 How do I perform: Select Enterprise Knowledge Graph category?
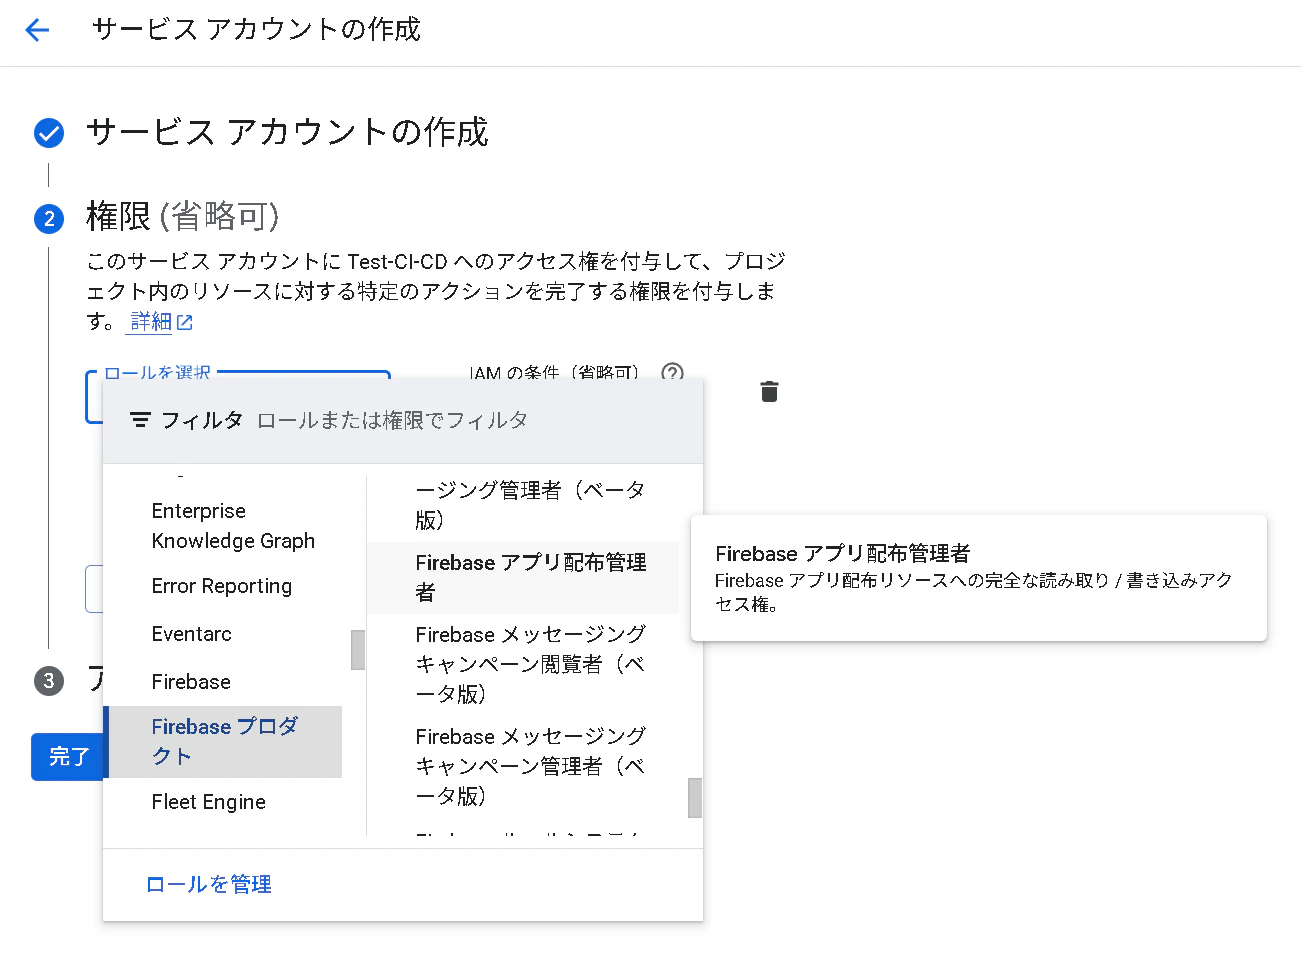233,526
